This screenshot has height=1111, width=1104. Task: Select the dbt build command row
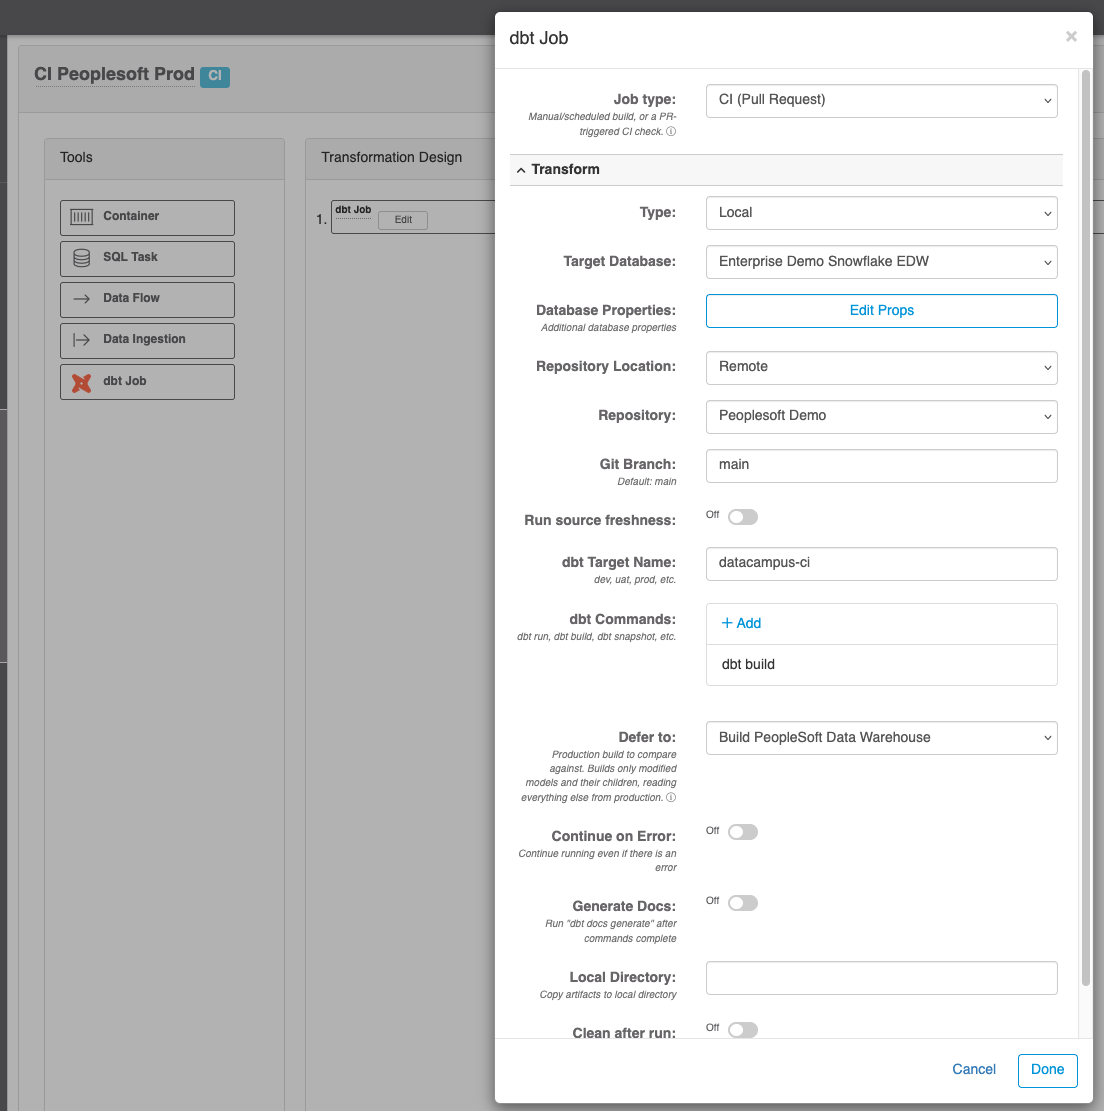[x=881, y=665]
